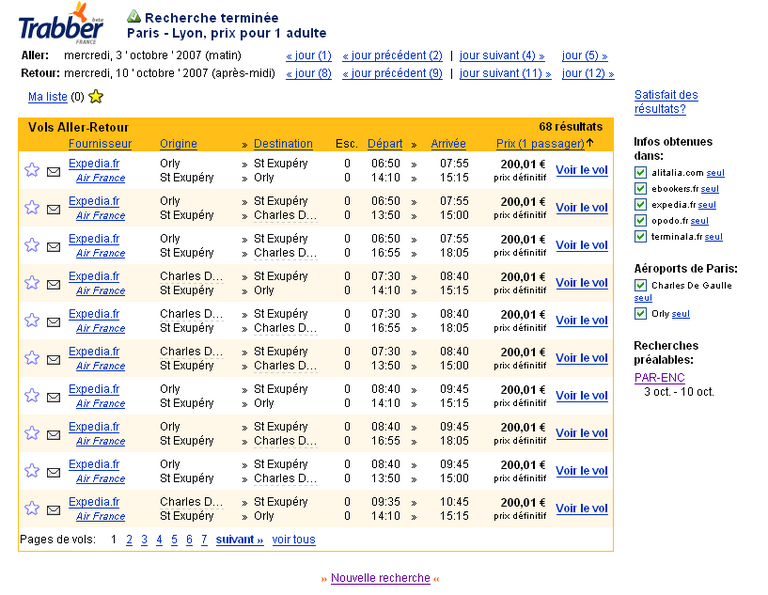Star the Orly 06:50 flight returning 14:10
Viewport: 768px width, 595px height.
click(x=32, y=170)
